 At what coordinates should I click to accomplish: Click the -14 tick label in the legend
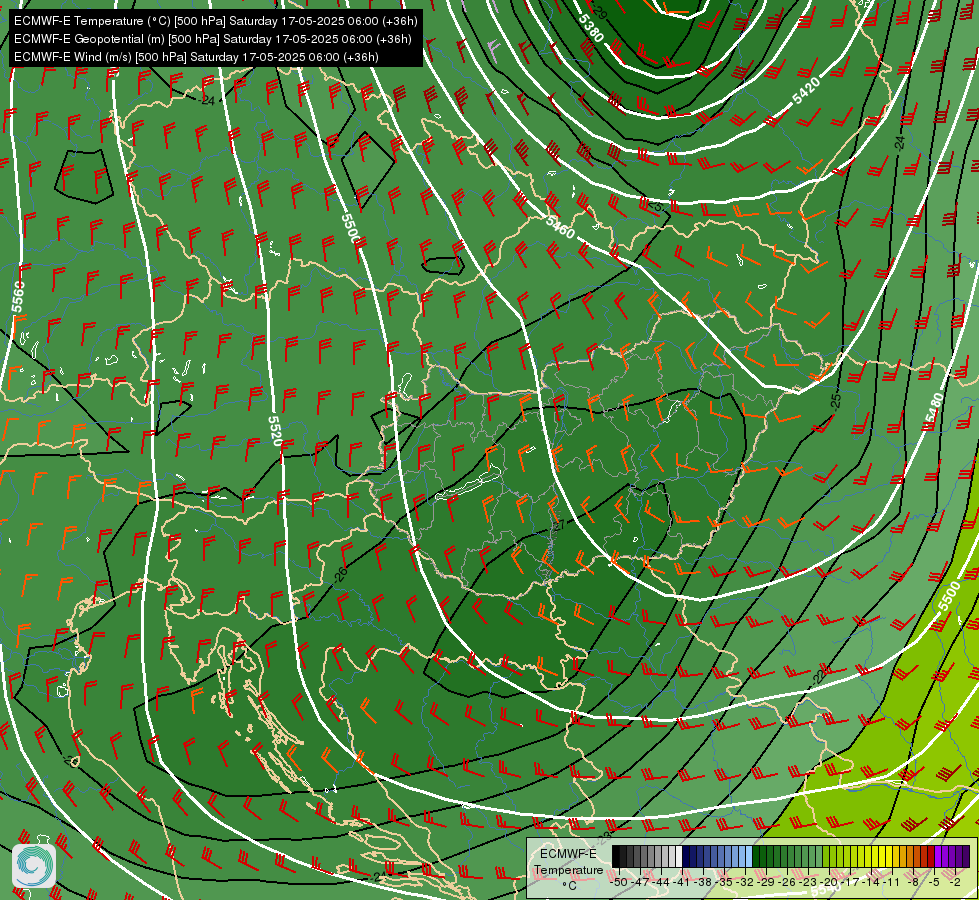click(x=871, y=882)
